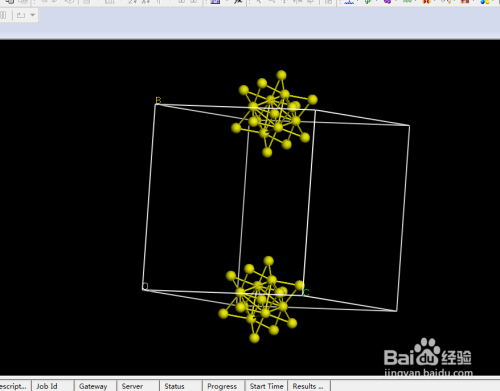Sort jobs by Start Time column
The height and width of the screenshot is (391, 500).
(x=266, y=386)
